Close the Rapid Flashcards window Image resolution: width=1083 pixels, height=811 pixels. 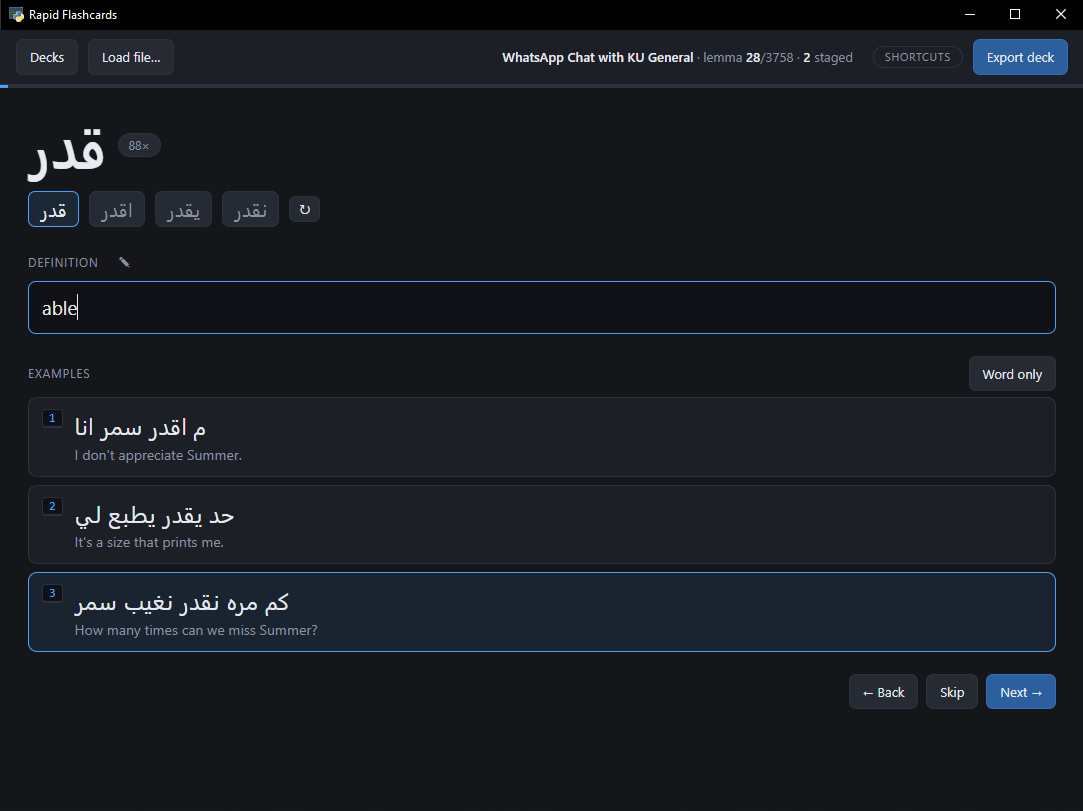[x=1060, y=15]
